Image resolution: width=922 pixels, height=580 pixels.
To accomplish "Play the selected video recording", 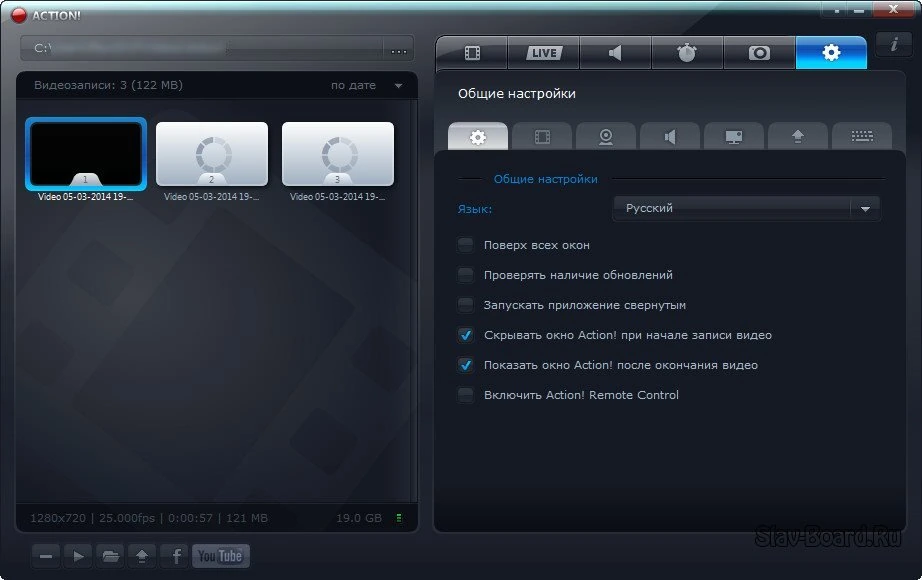I will click(78, 556).
